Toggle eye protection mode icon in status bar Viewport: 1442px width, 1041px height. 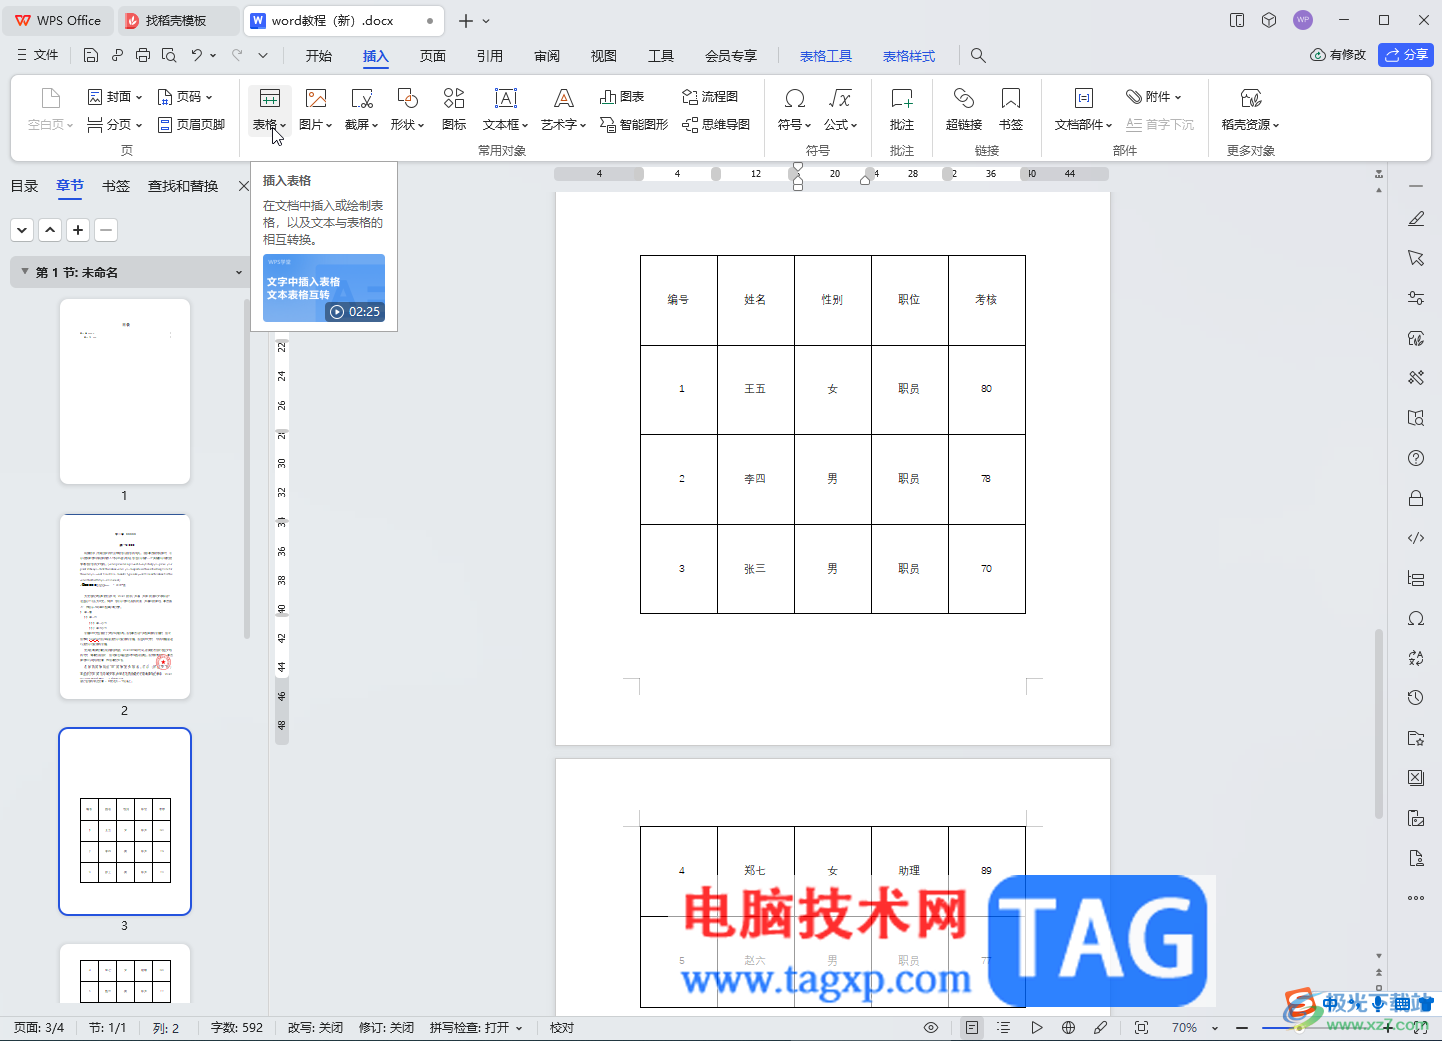coord(931,1028)
